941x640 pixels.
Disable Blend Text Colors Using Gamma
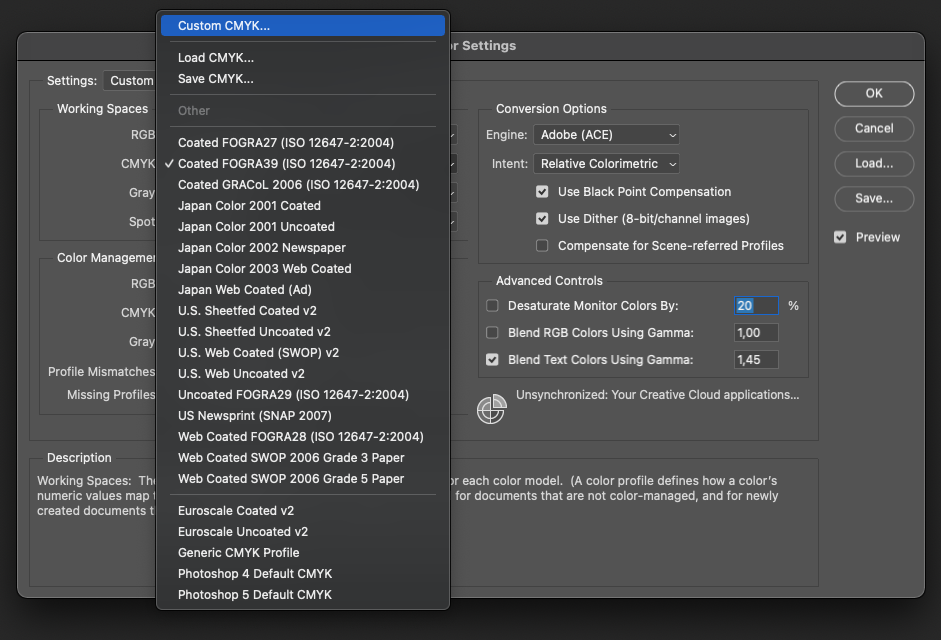(492, 360)
